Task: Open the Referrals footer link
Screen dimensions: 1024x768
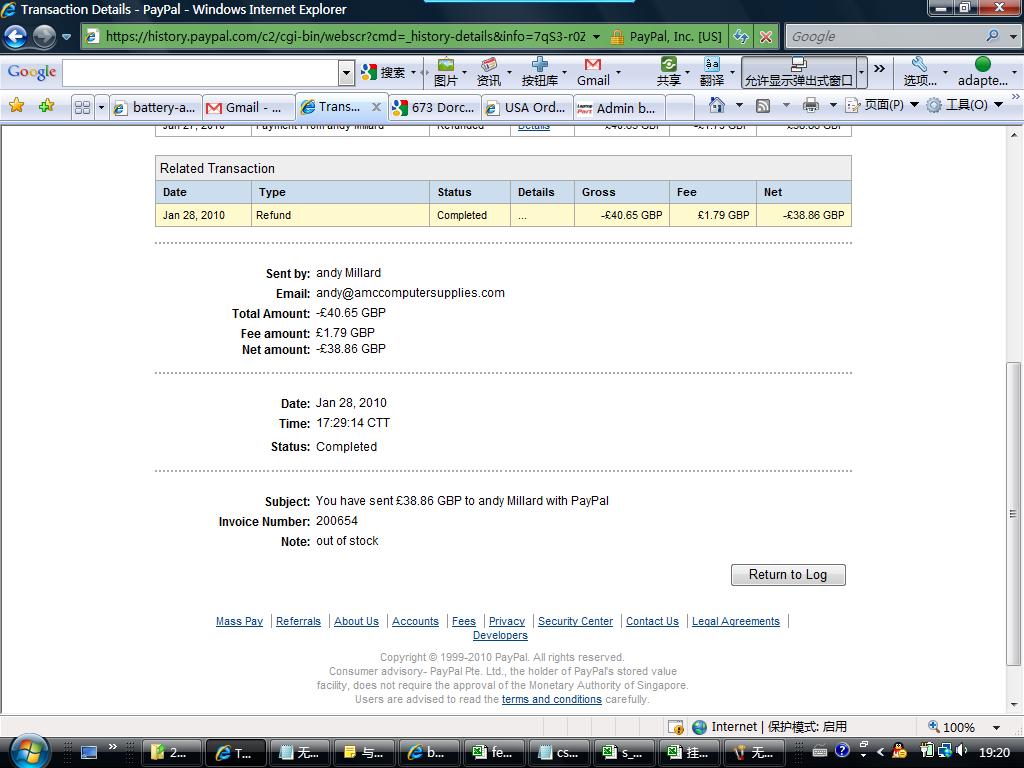Action: point(298,621)
